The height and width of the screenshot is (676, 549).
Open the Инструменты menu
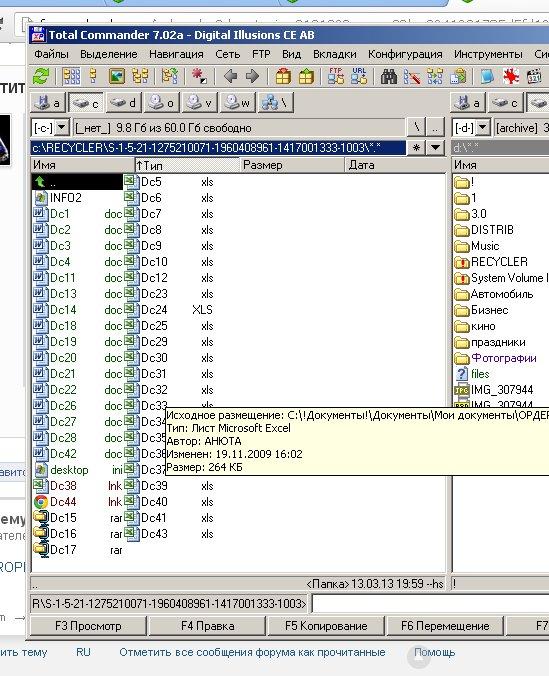[x=488, y=54]
